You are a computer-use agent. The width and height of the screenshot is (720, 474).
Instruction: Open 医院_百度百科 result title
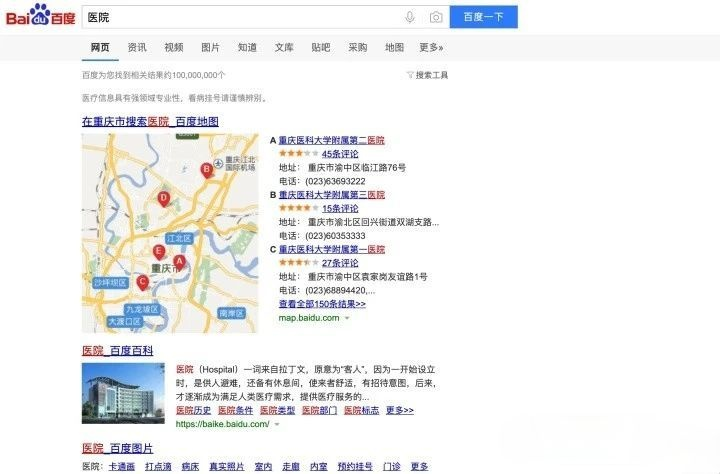118,351
